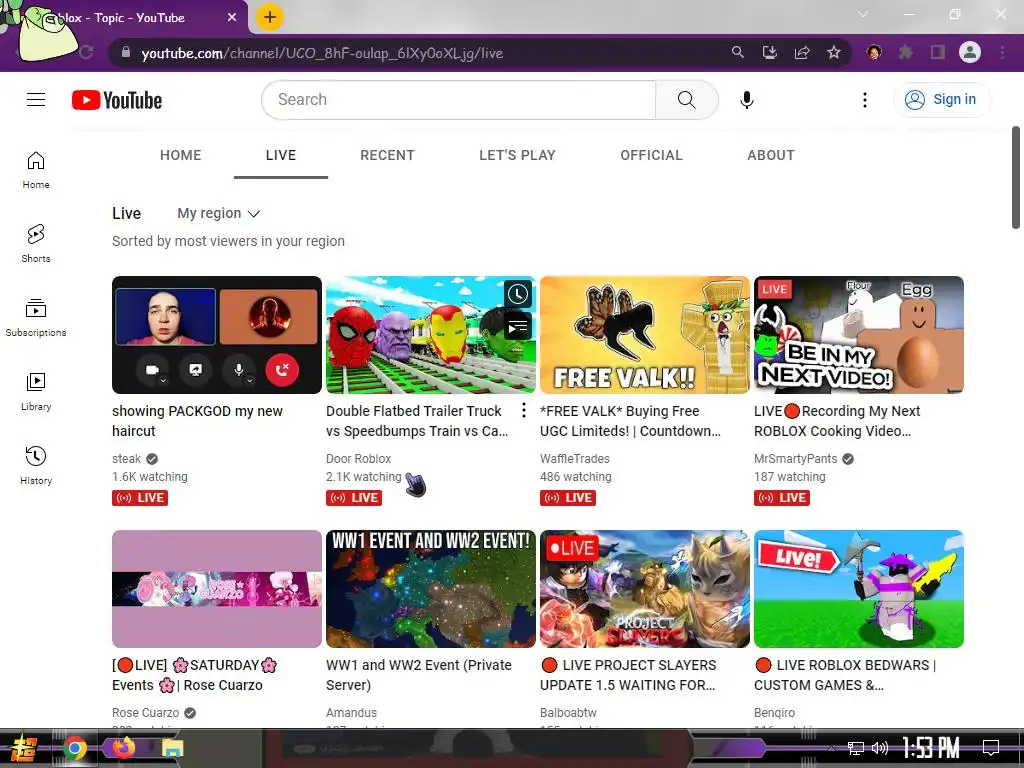Go to Home in the sidebar
This screenshot has width=1024, height=768.
point(36,170)
